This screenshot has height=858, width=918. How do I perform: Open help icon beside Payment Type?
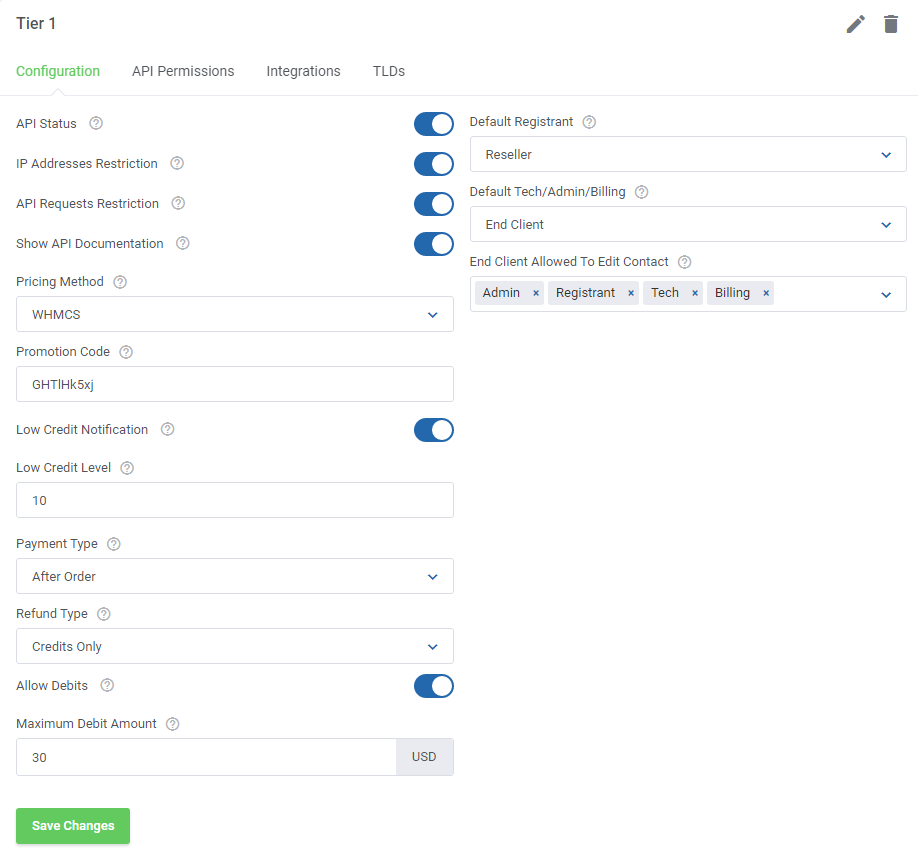click(114, 544)
